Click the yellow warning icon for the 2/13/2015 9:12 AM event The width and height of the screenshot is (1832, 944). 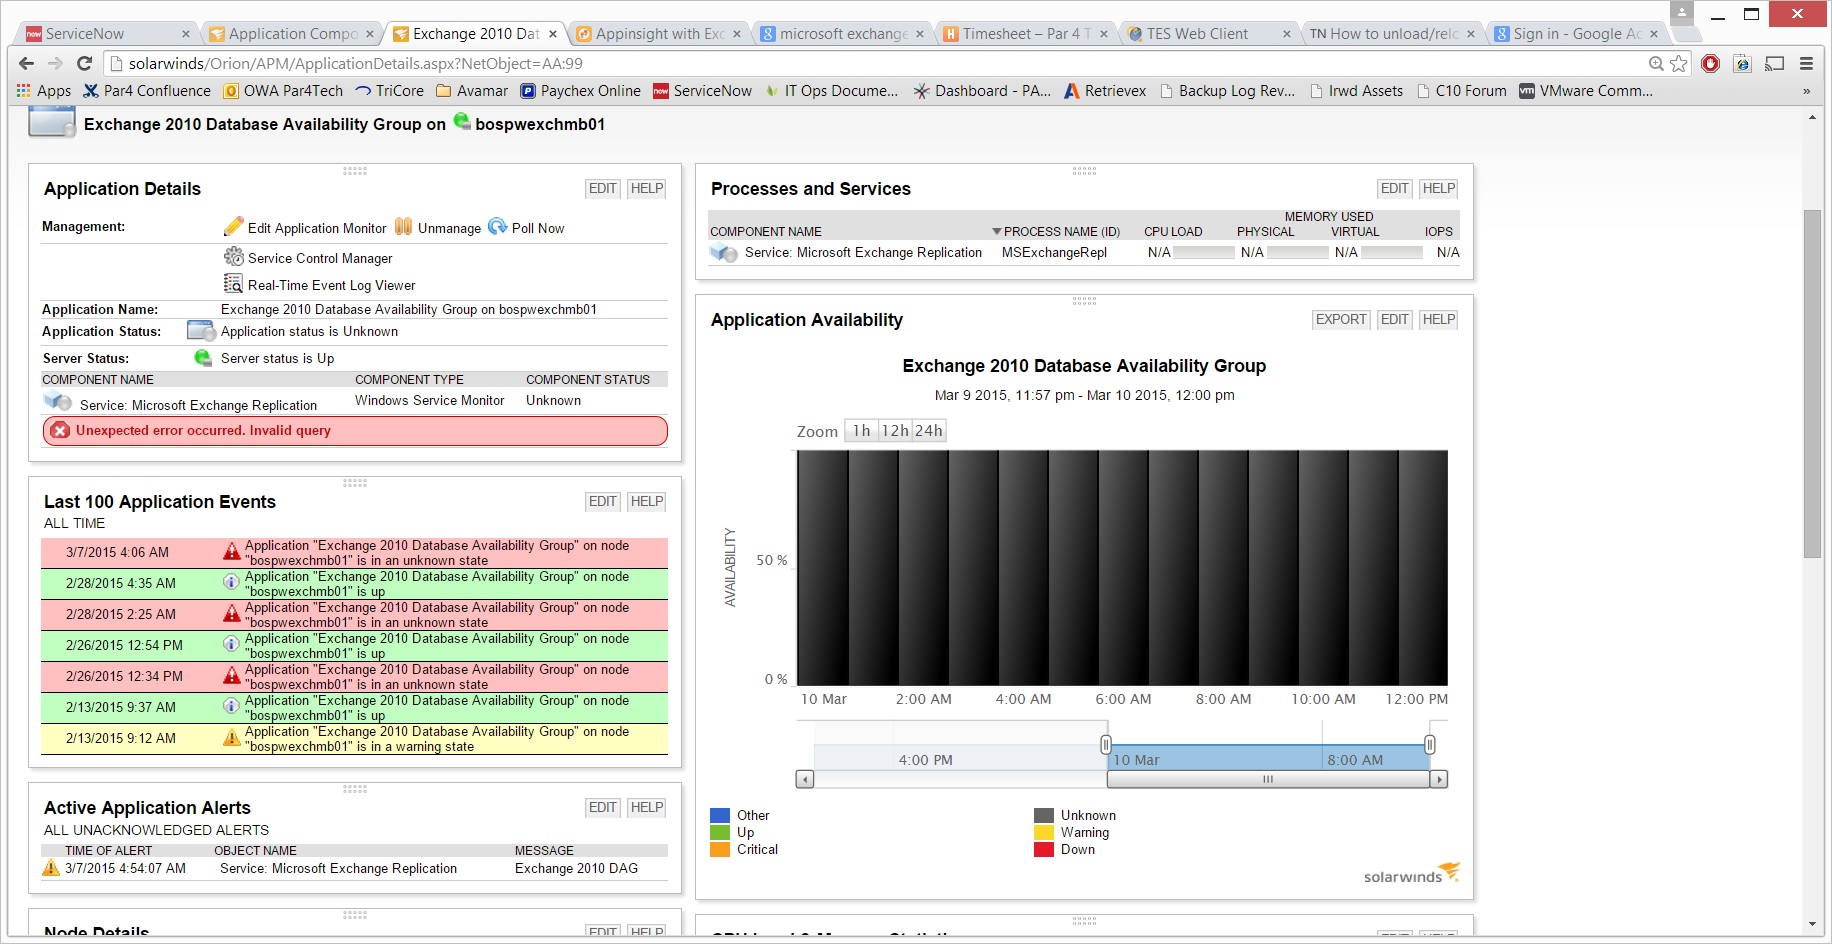[232, 738]
